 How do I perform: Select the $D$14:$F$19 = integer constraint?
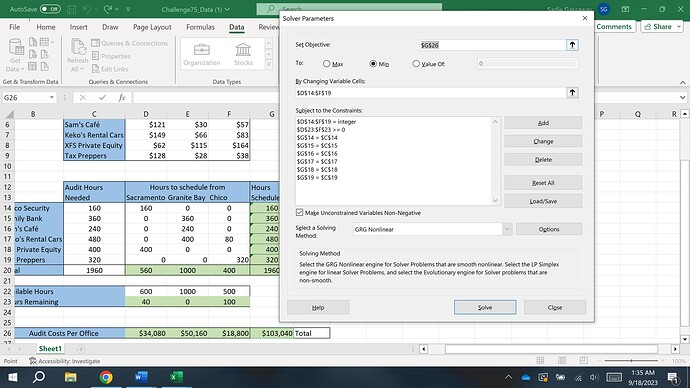pos(327,122)
